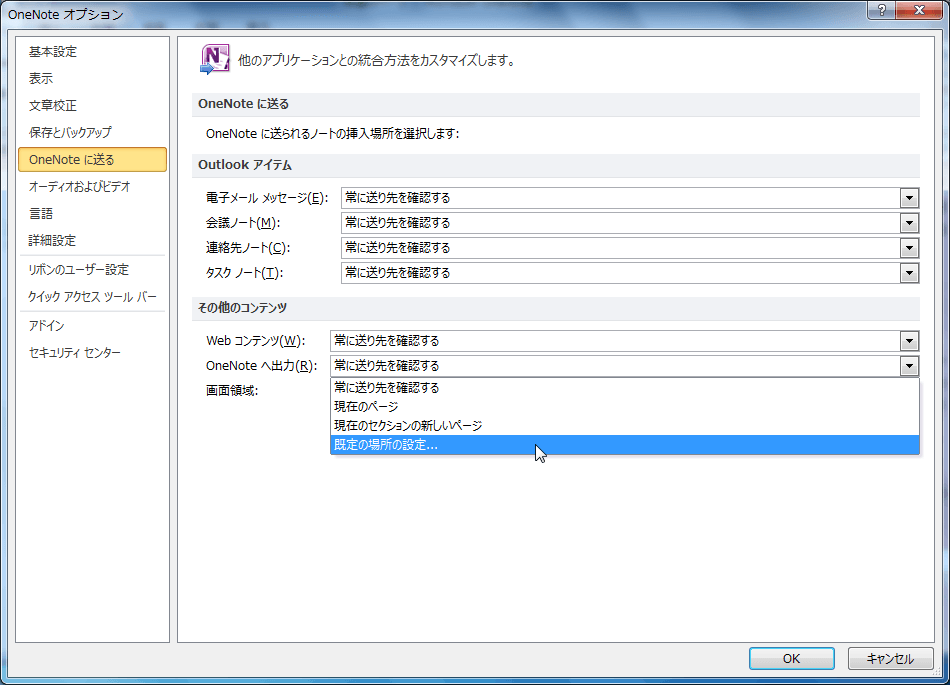Expand the Web コンテンツ dropdown arrow

point(909,341)
